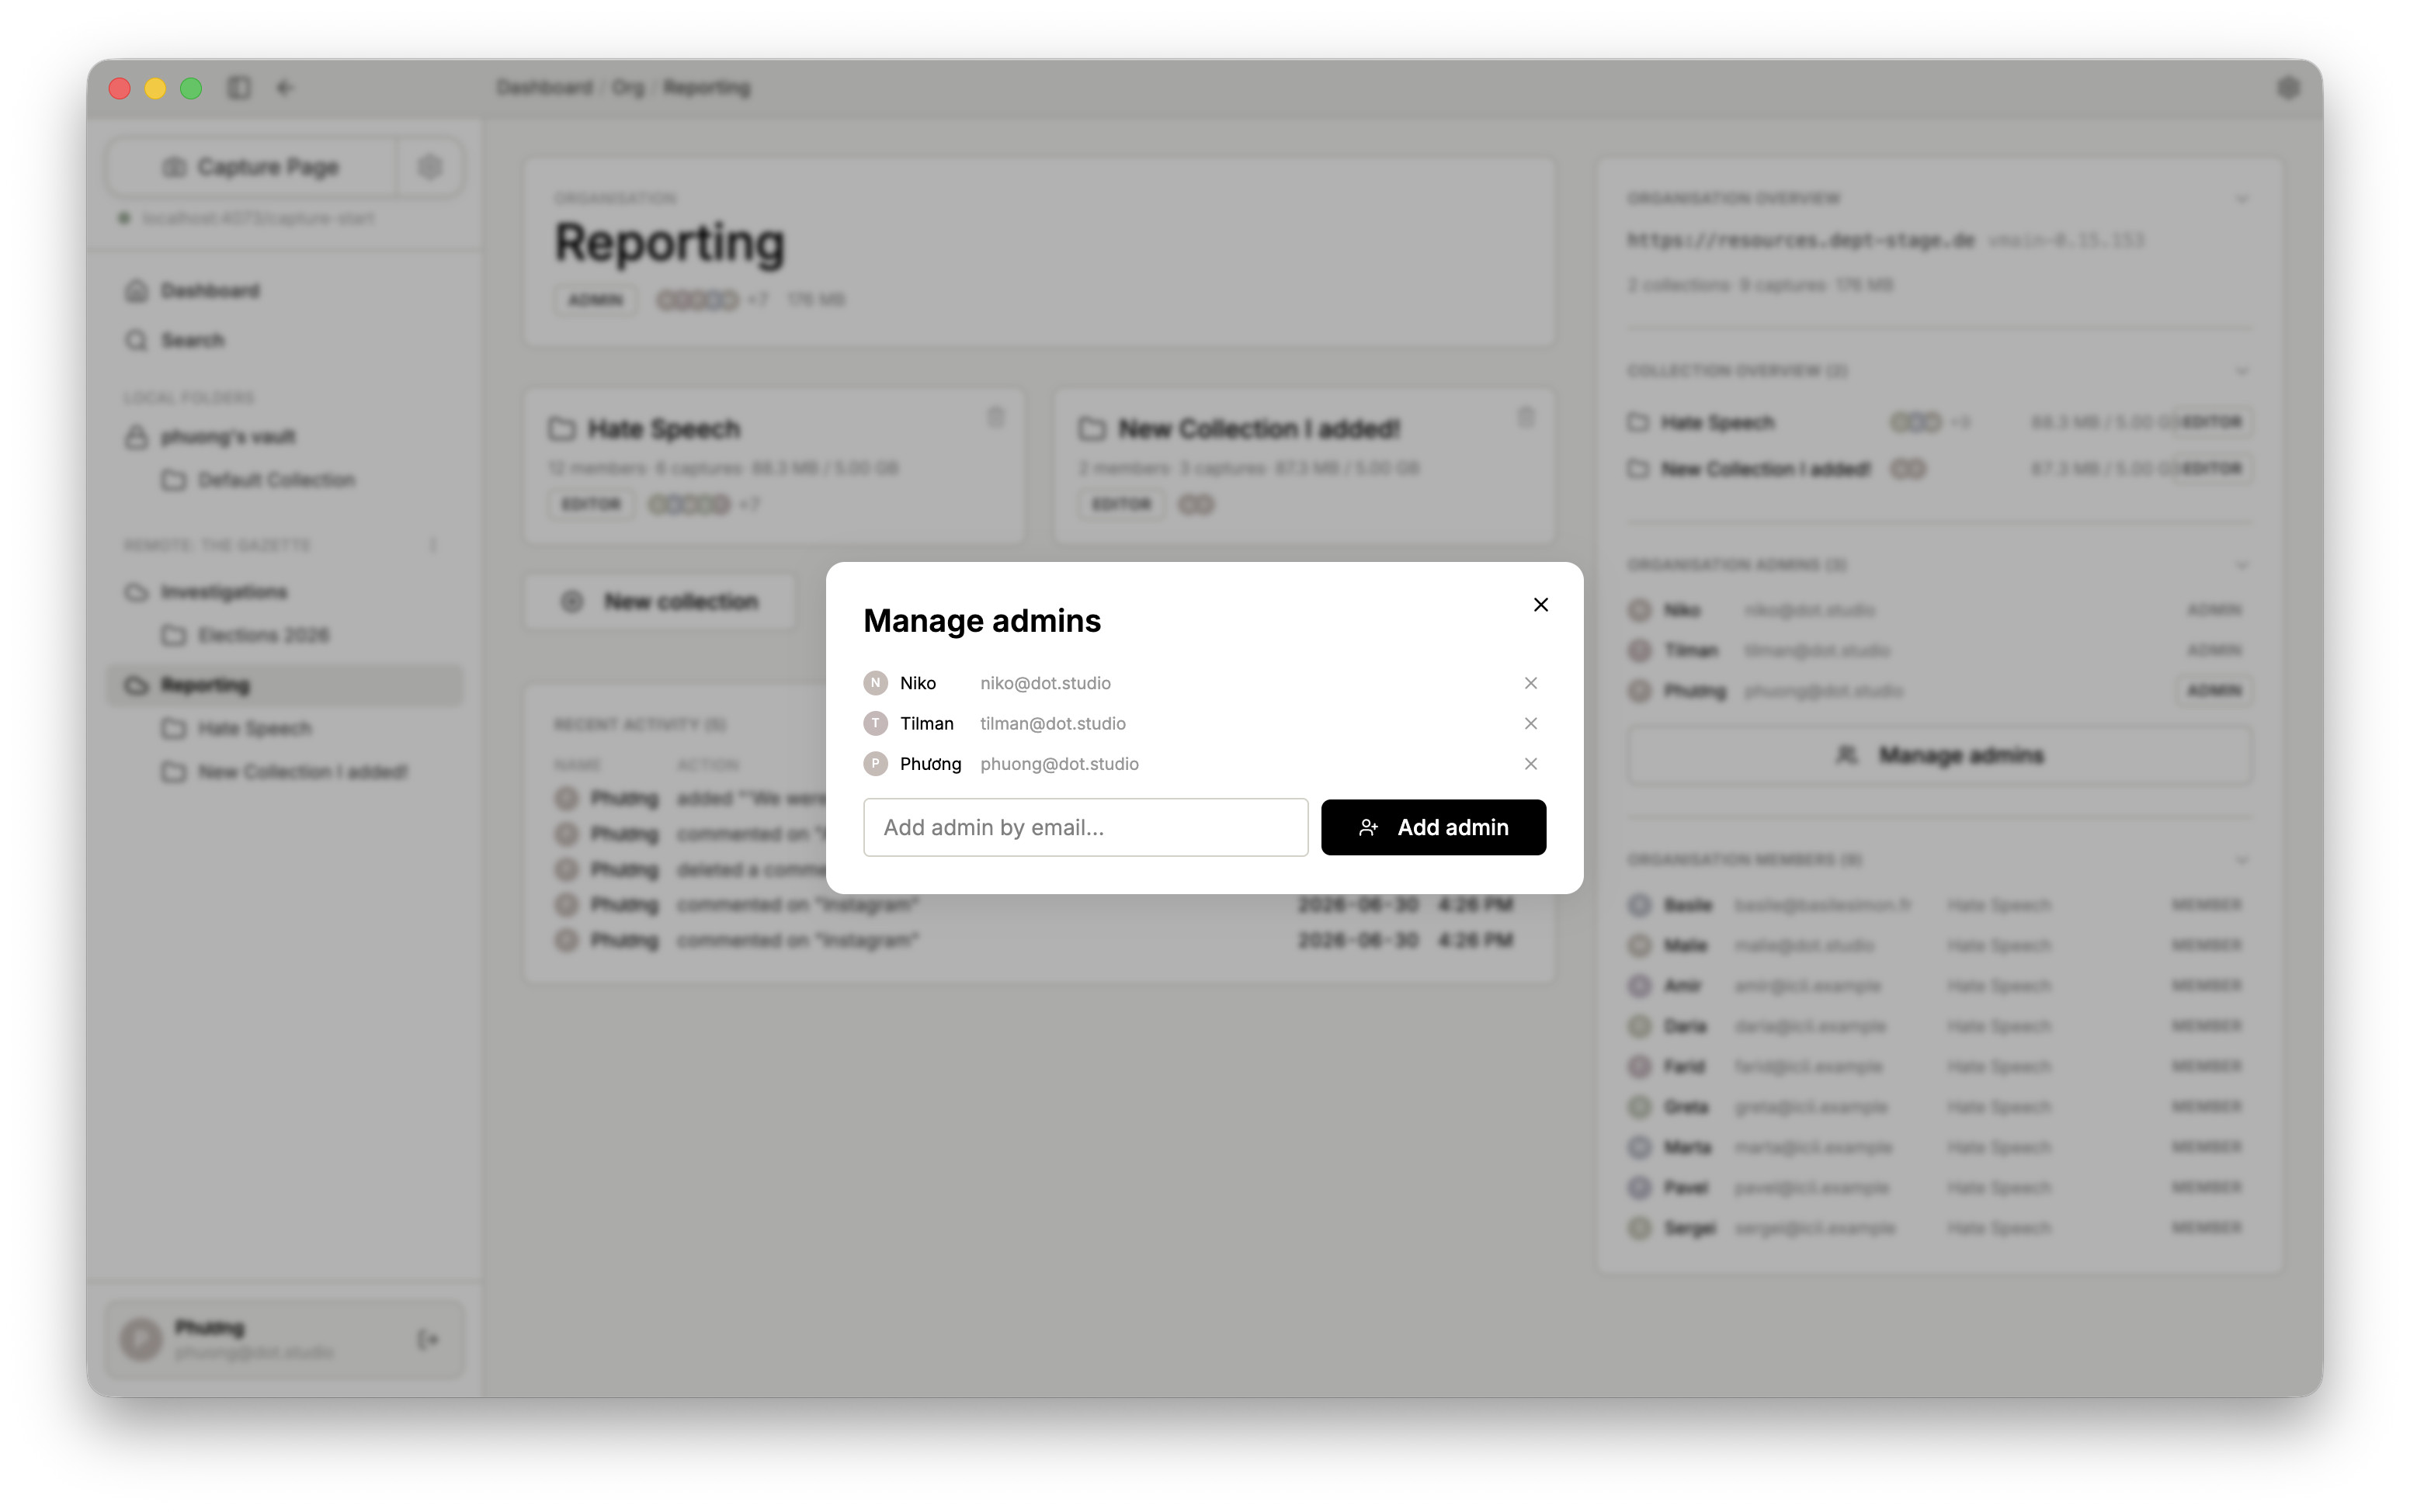Collapse the Organisation Members section

(x=2241, y=860)
